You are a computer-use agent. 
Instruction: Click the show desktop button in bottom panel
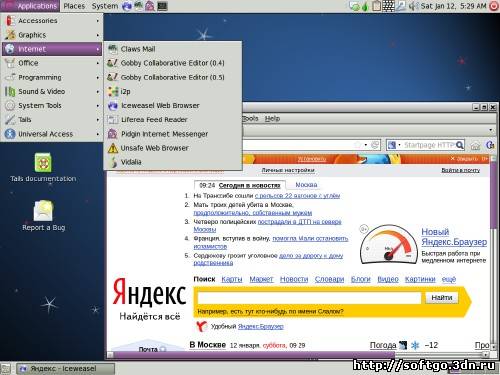[6, 368]
